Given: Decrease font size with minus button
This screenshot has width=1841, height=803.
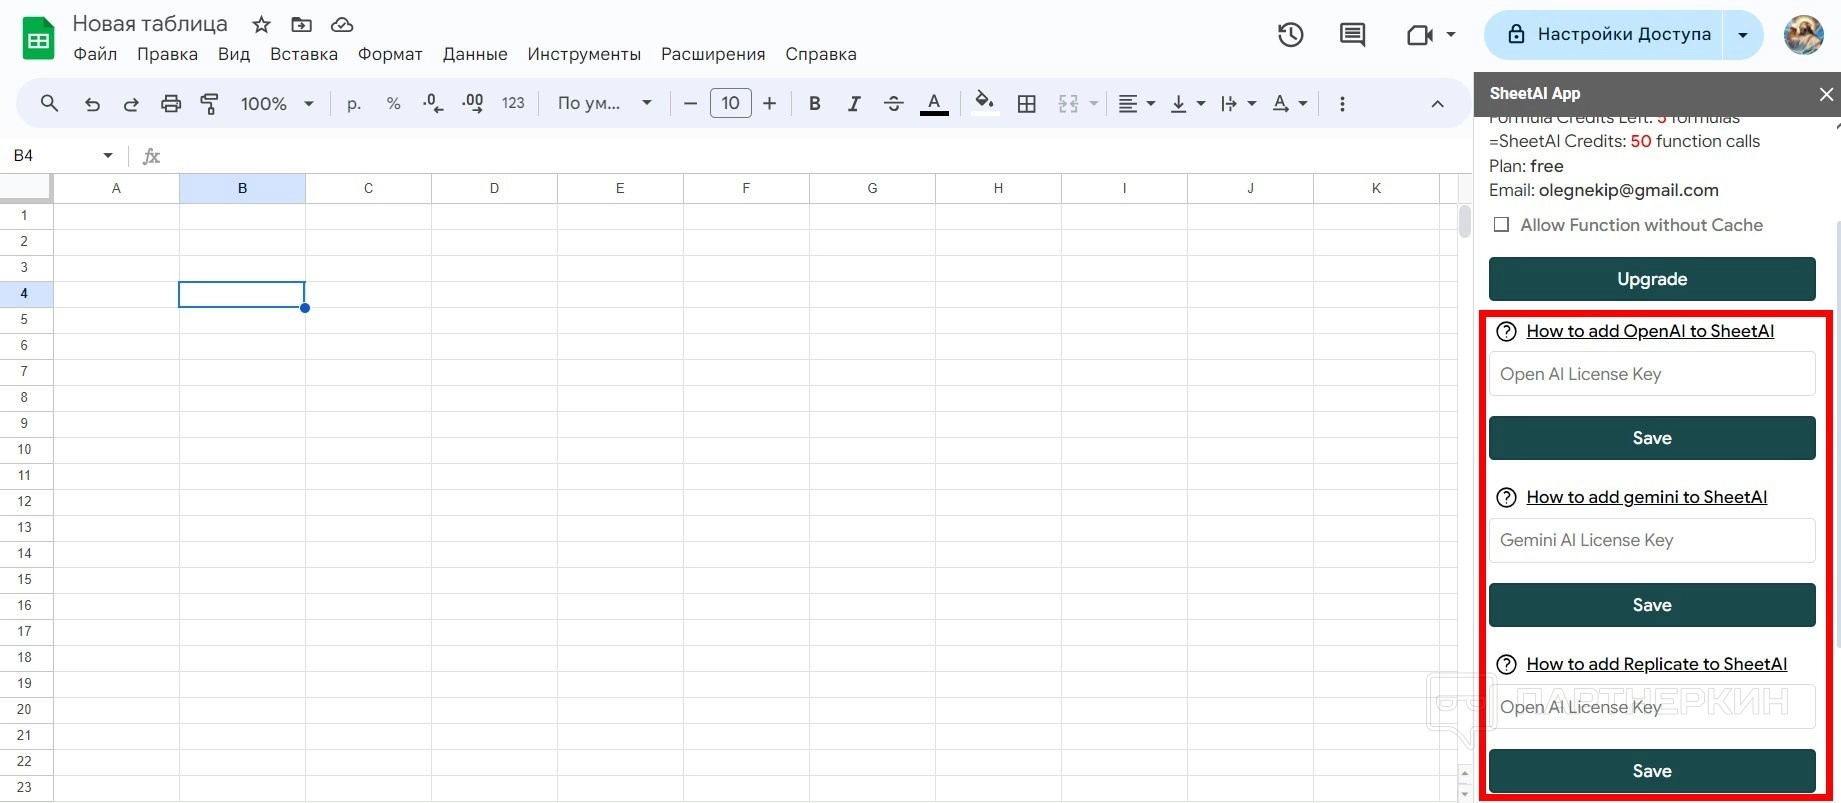Looking at the screenshot, I should [x=690, y=103].
